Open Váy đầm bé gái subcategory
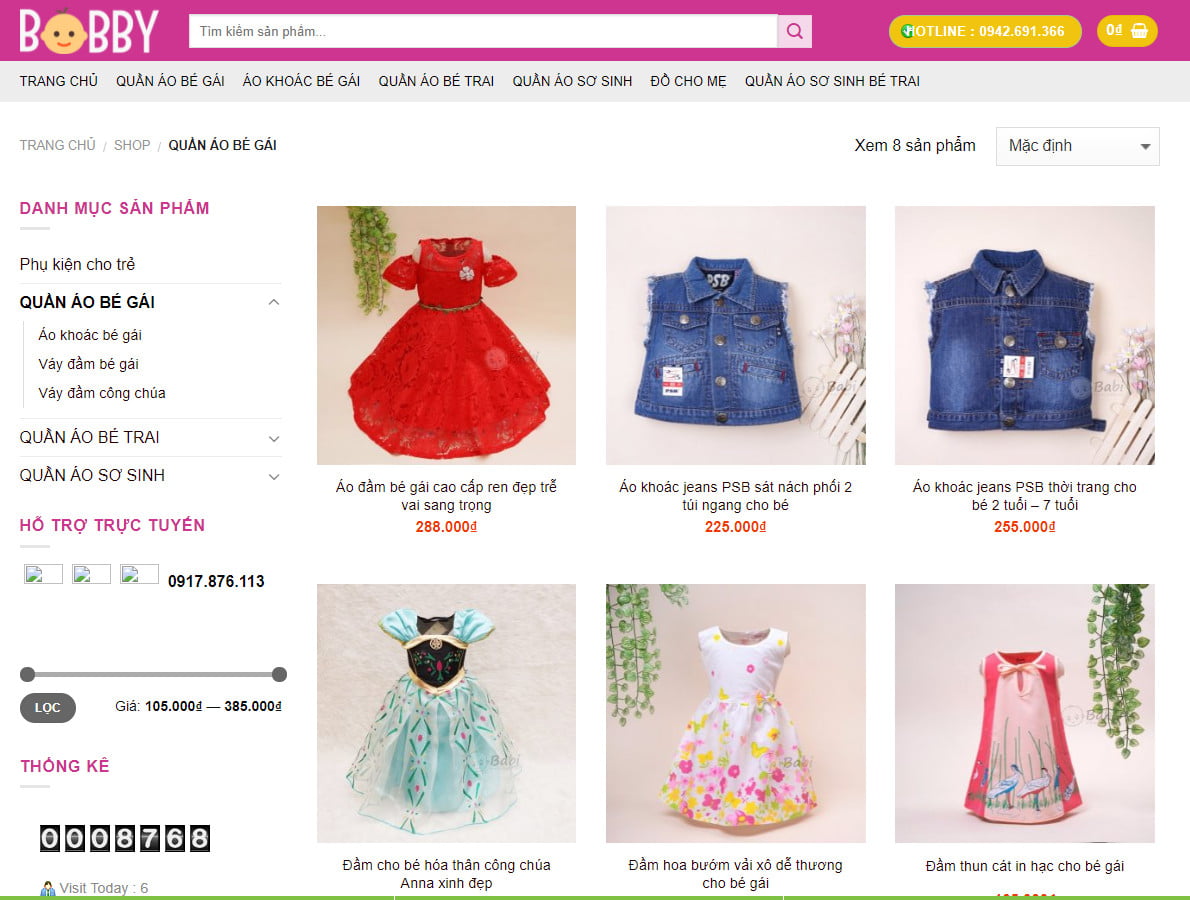1190x900 pixels. 89,363
